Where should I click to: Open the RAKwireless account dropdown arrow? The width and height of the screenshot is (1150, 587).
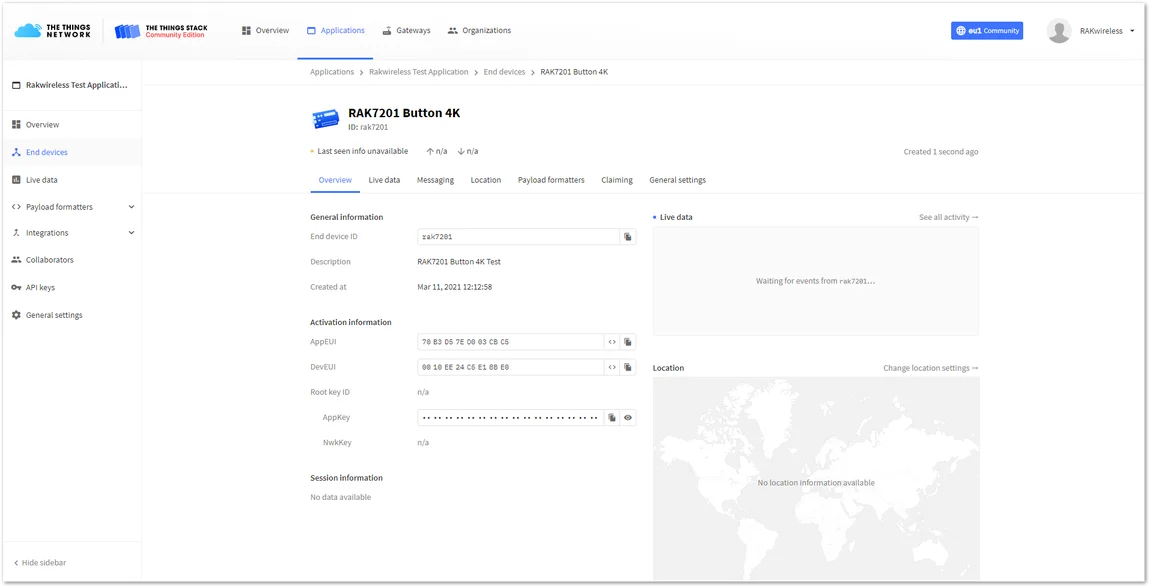click(x=1132, y=31)
